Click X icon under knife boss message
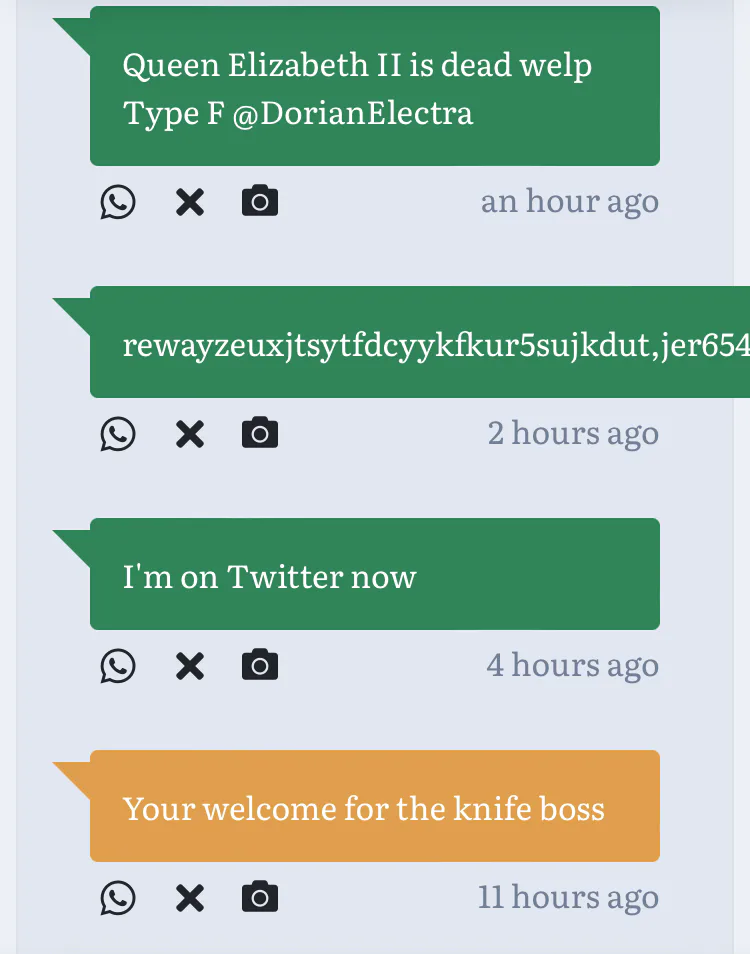Screen dimensions: 750x954 point(190,898)
